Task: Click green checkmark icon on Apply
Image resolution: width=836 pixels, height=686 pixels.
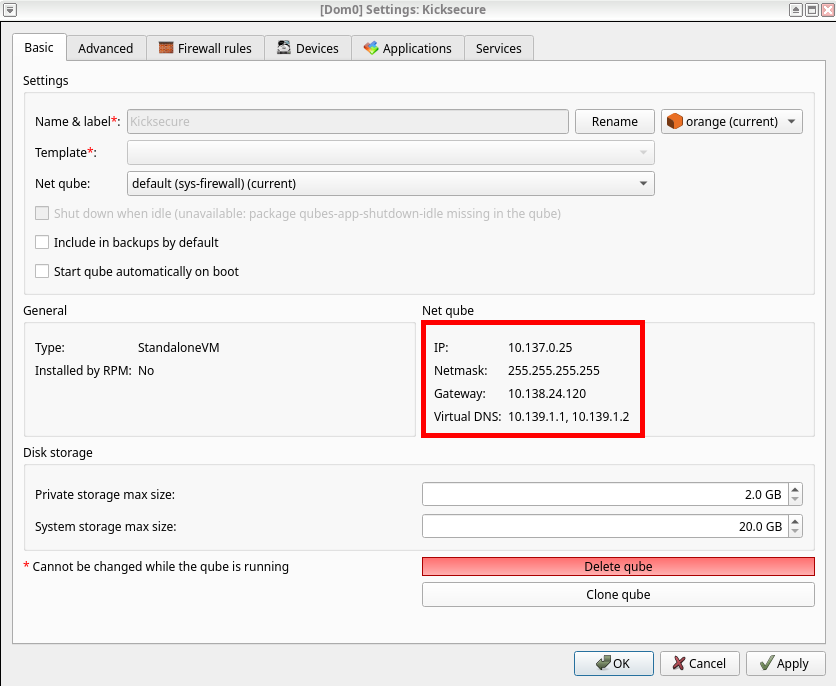Action: pos(766,663)
